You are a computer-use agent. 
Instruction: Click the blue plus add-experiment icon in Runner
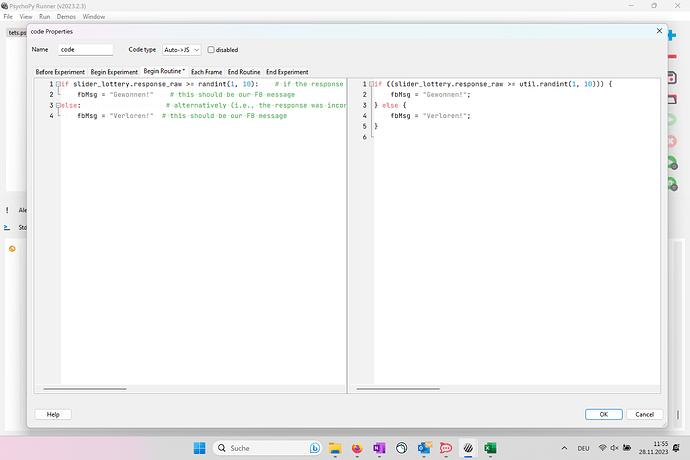672,35
